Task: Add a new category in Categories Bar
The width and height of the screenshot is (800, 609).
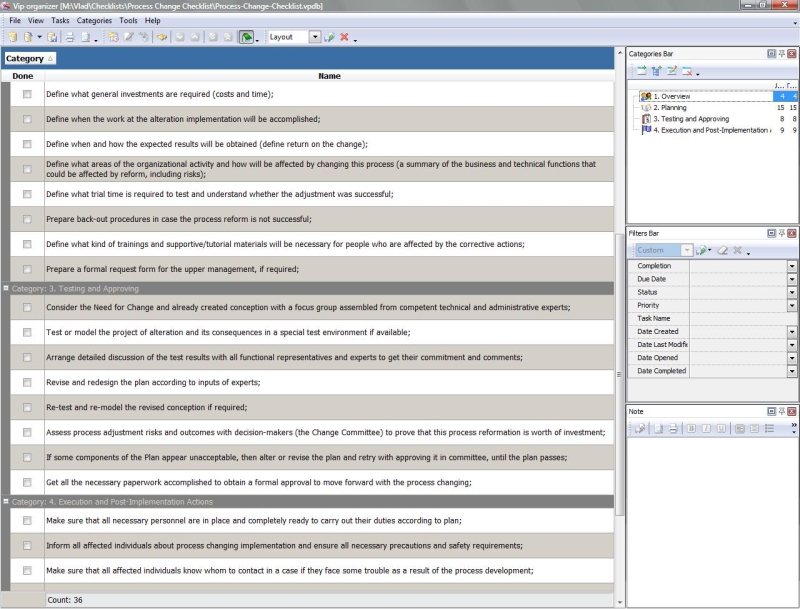Action: (x=641, y=71)
